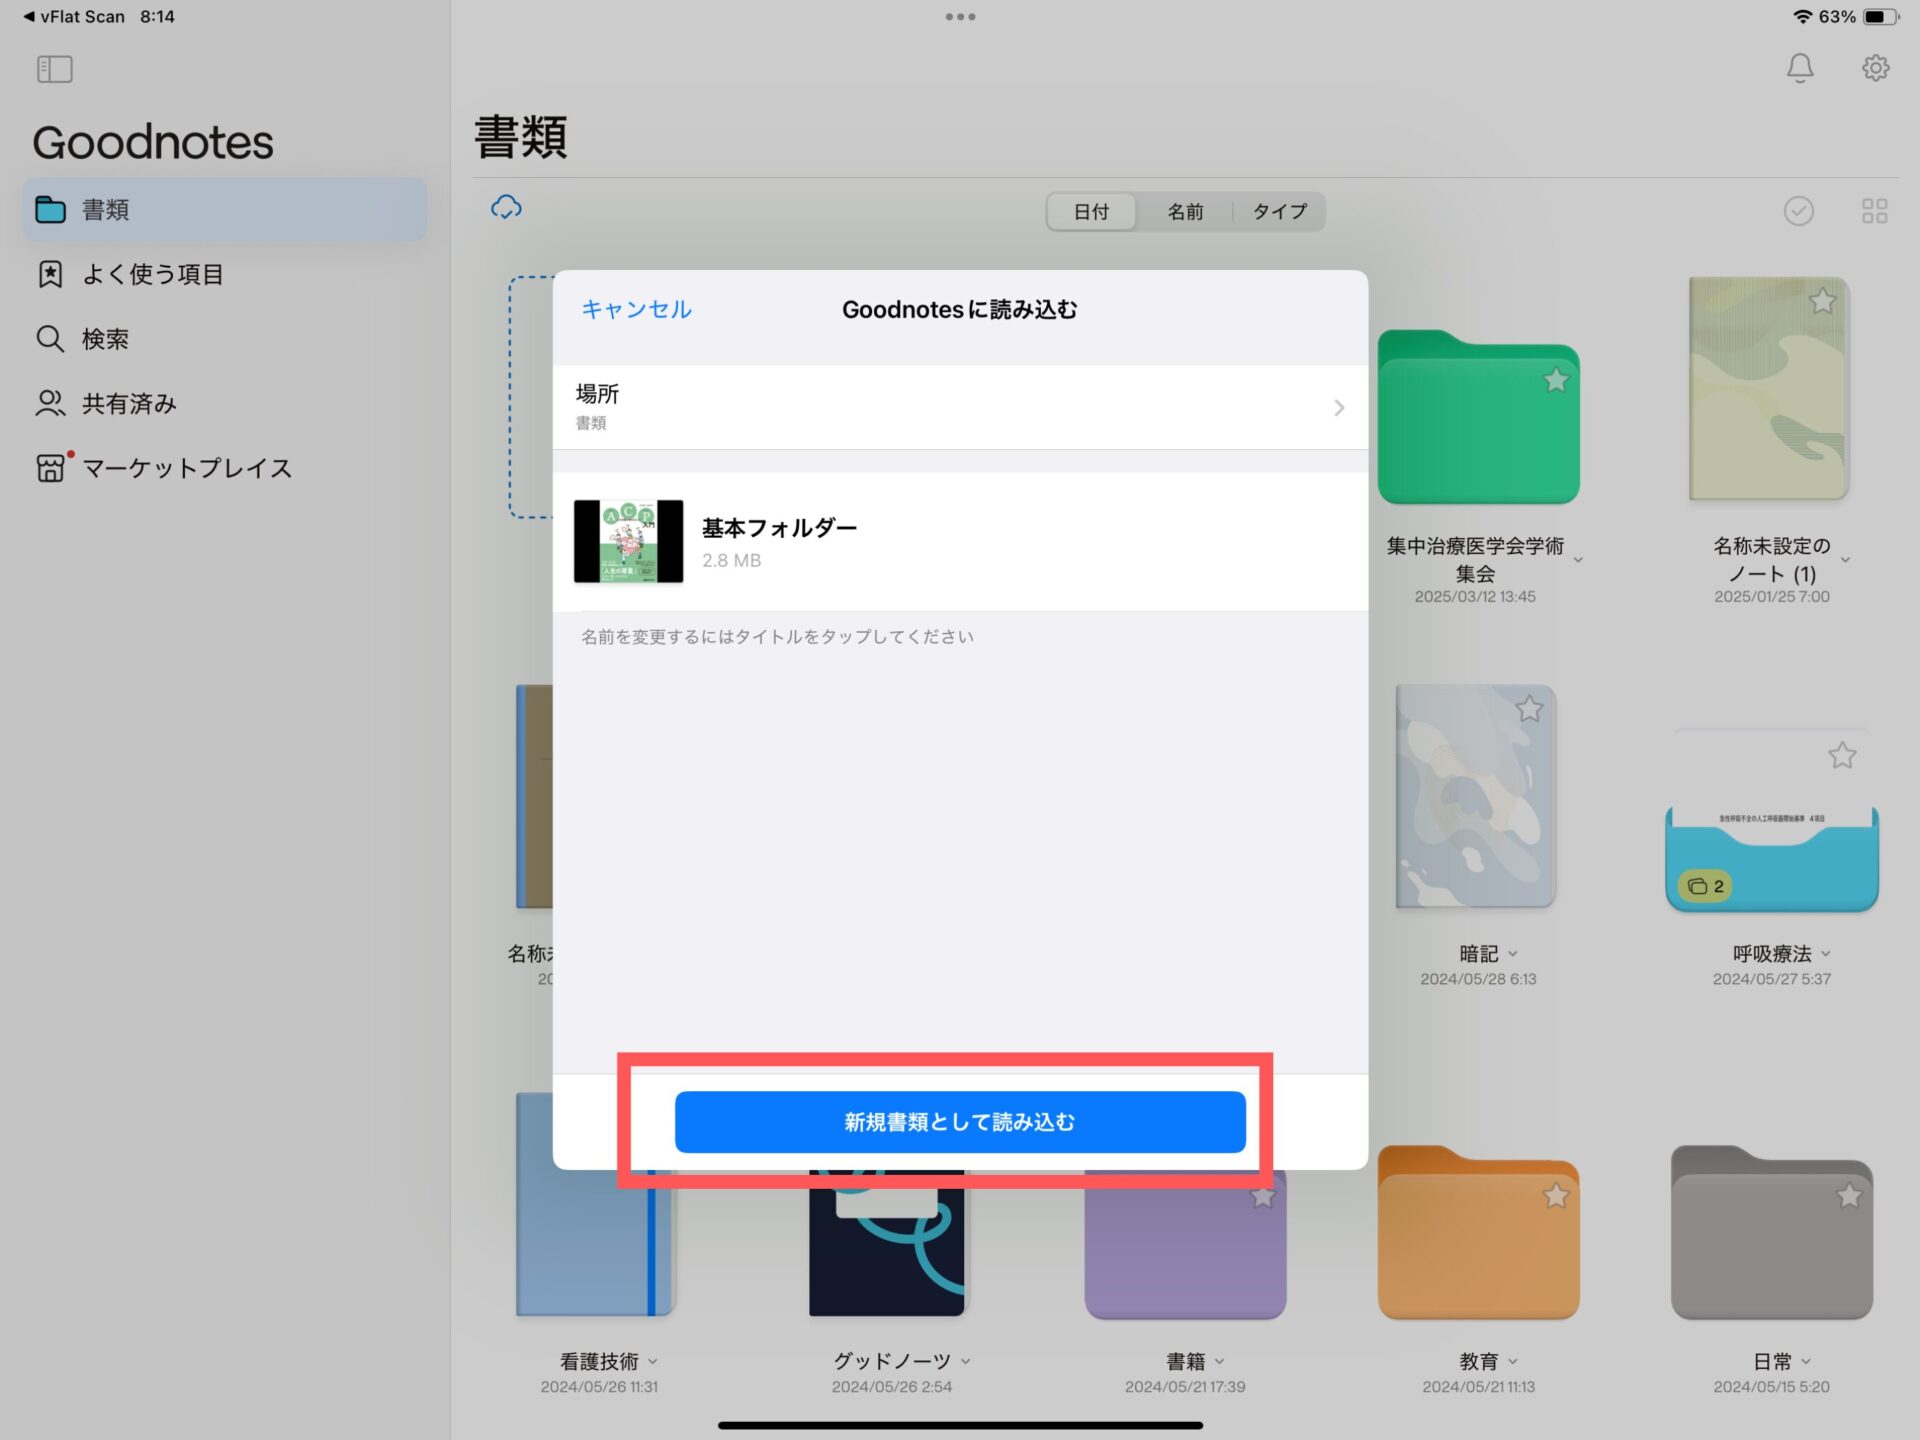The image size is (1920, 1440).
Task: Tap the 基本フォルダー title to rename
Action: (x=779, y=527)
